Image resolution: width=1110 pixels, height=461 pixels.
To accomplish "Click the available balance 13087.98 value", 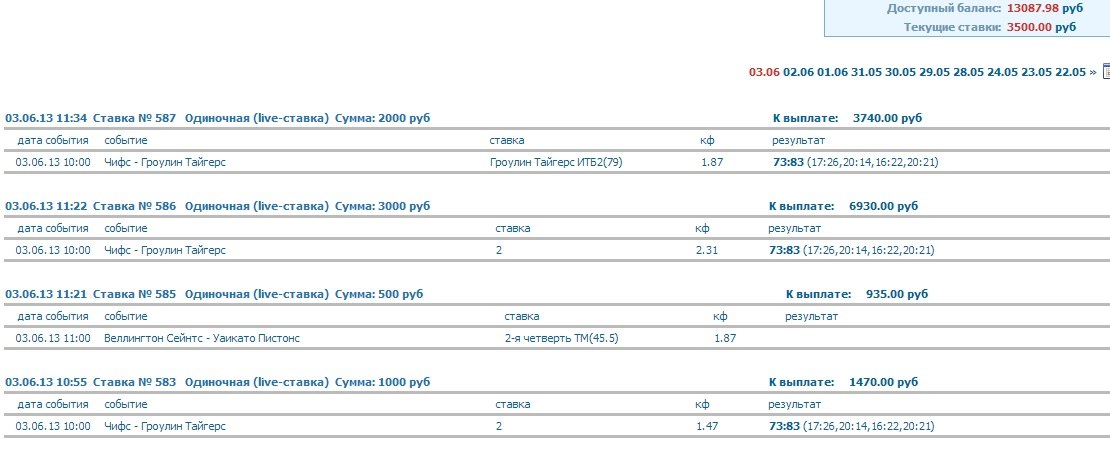I will click(1032, 8).
